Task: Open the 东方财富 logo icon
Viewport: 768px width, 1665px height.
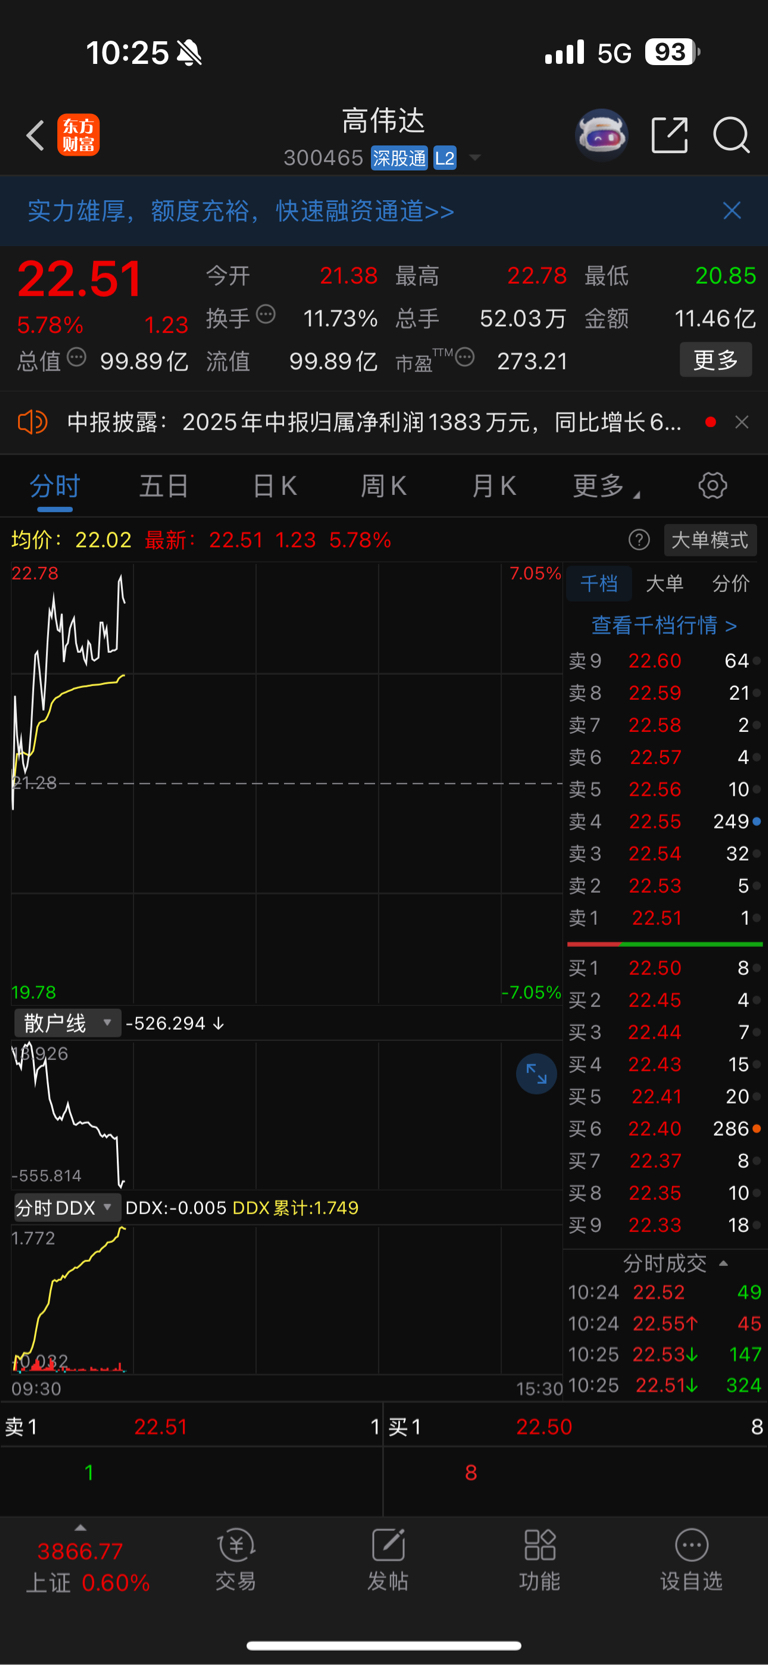Action: (78, 135)
